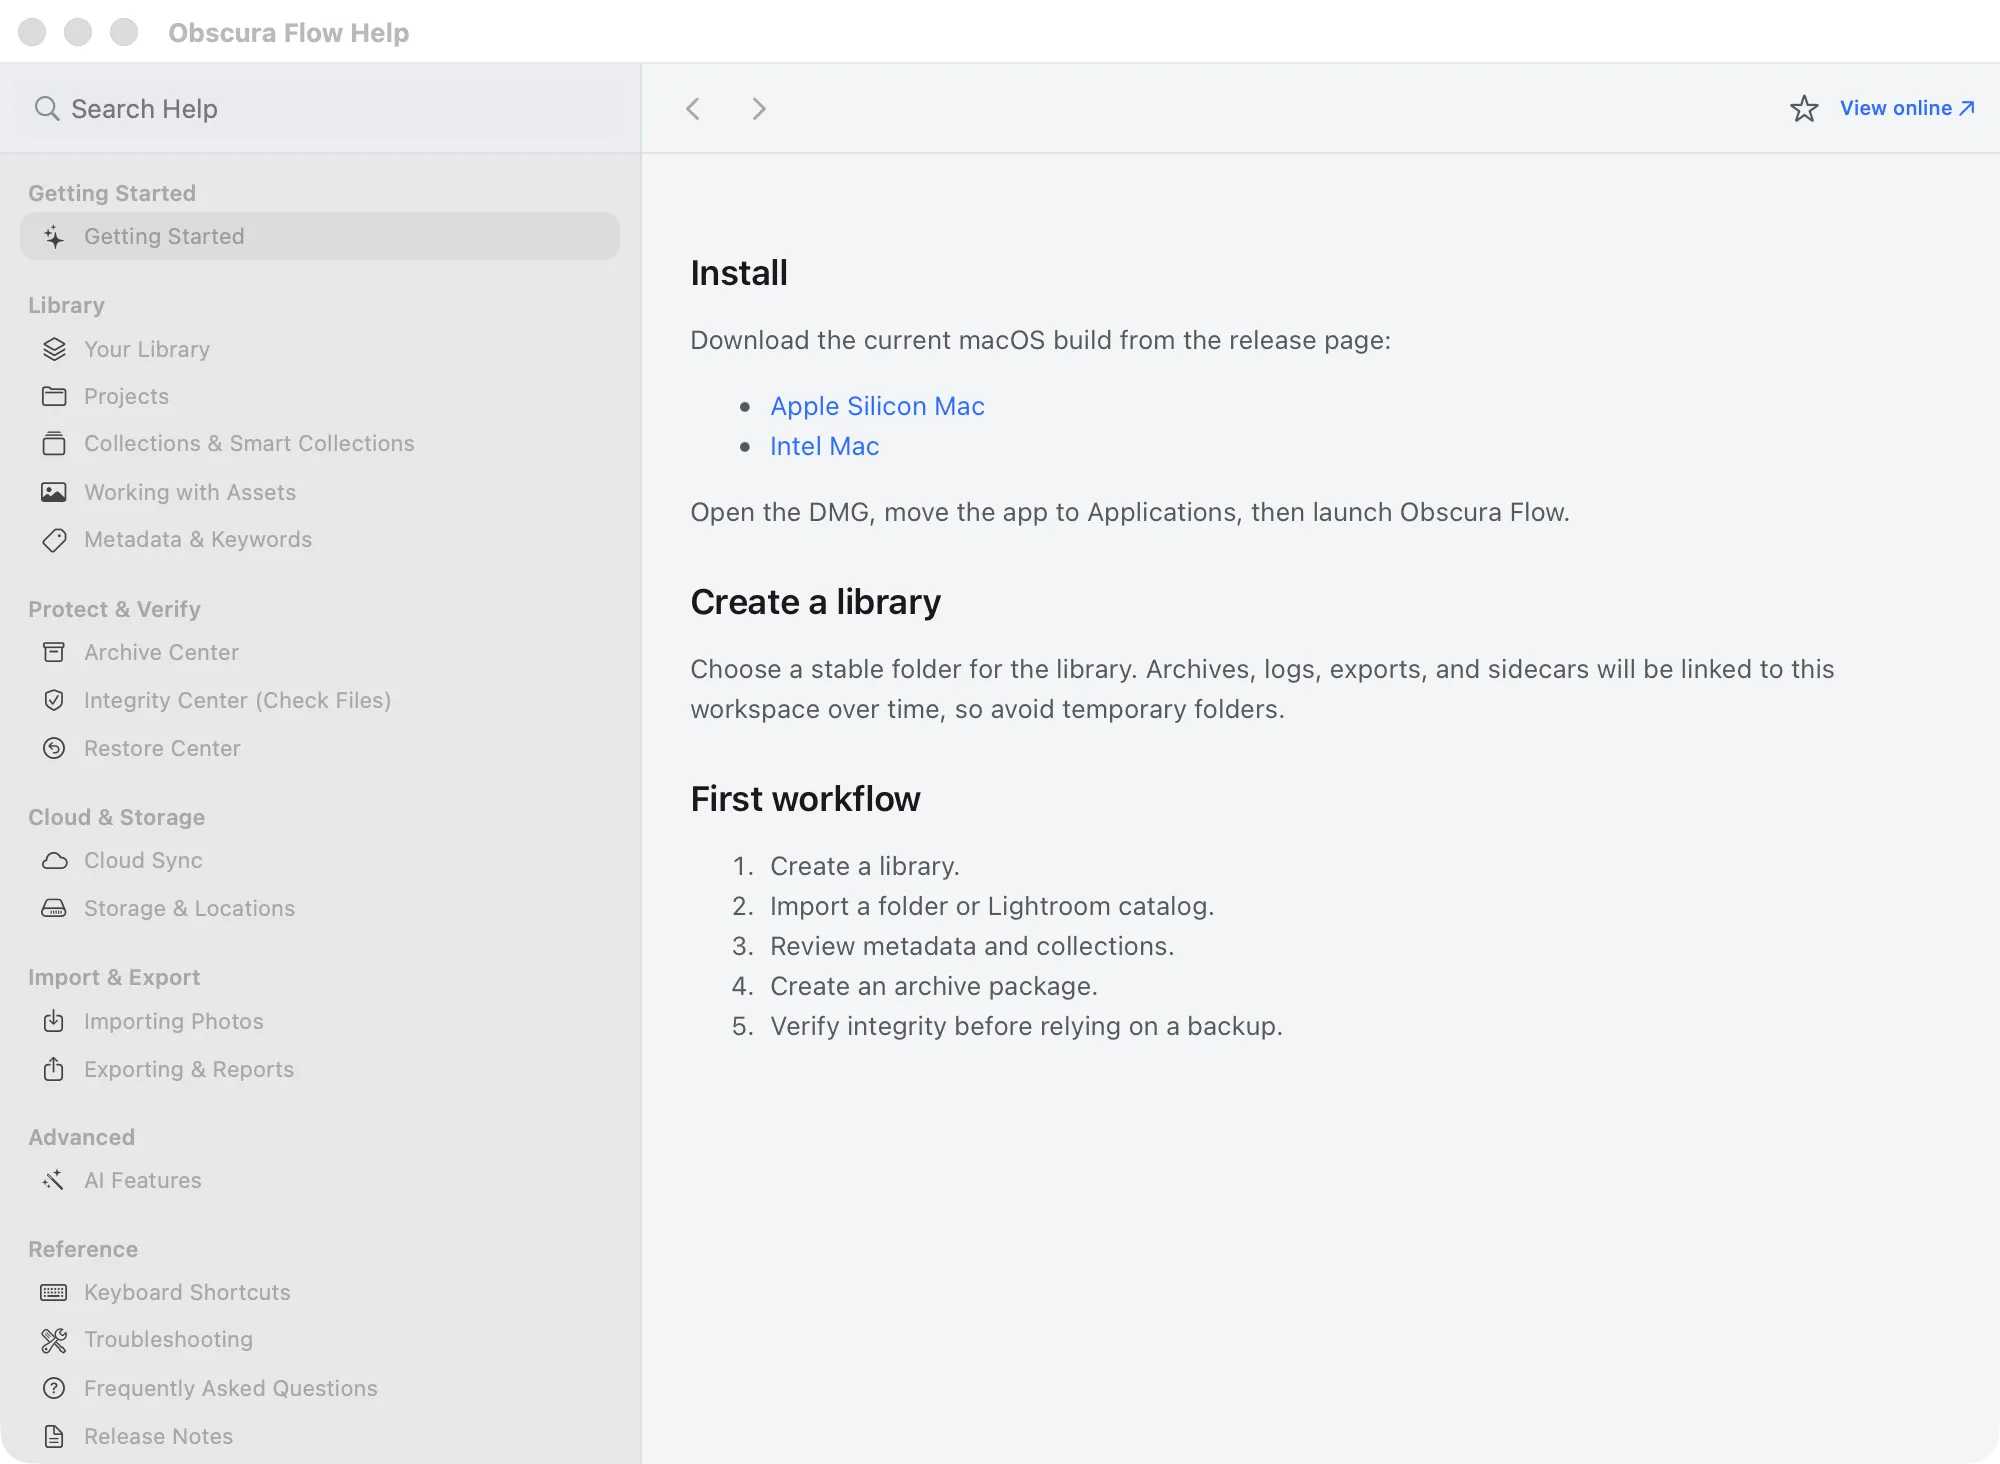2000x1464 pixels.
Task: Click the keyboard icon for Keyboard Shortcuts
Action: [x=54, y=1293]
